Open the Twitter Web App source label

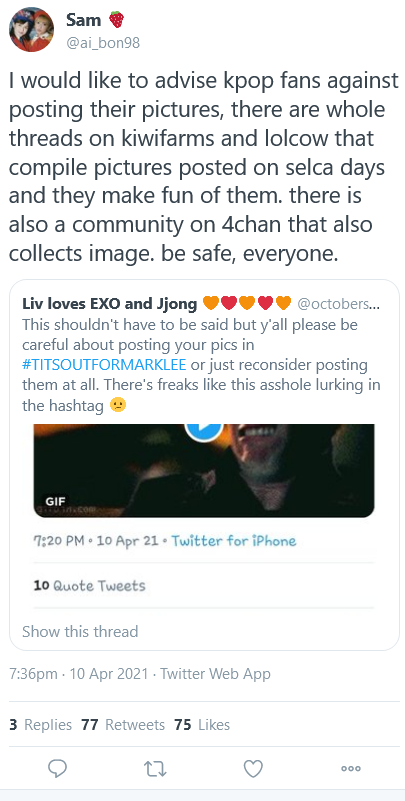215,674
